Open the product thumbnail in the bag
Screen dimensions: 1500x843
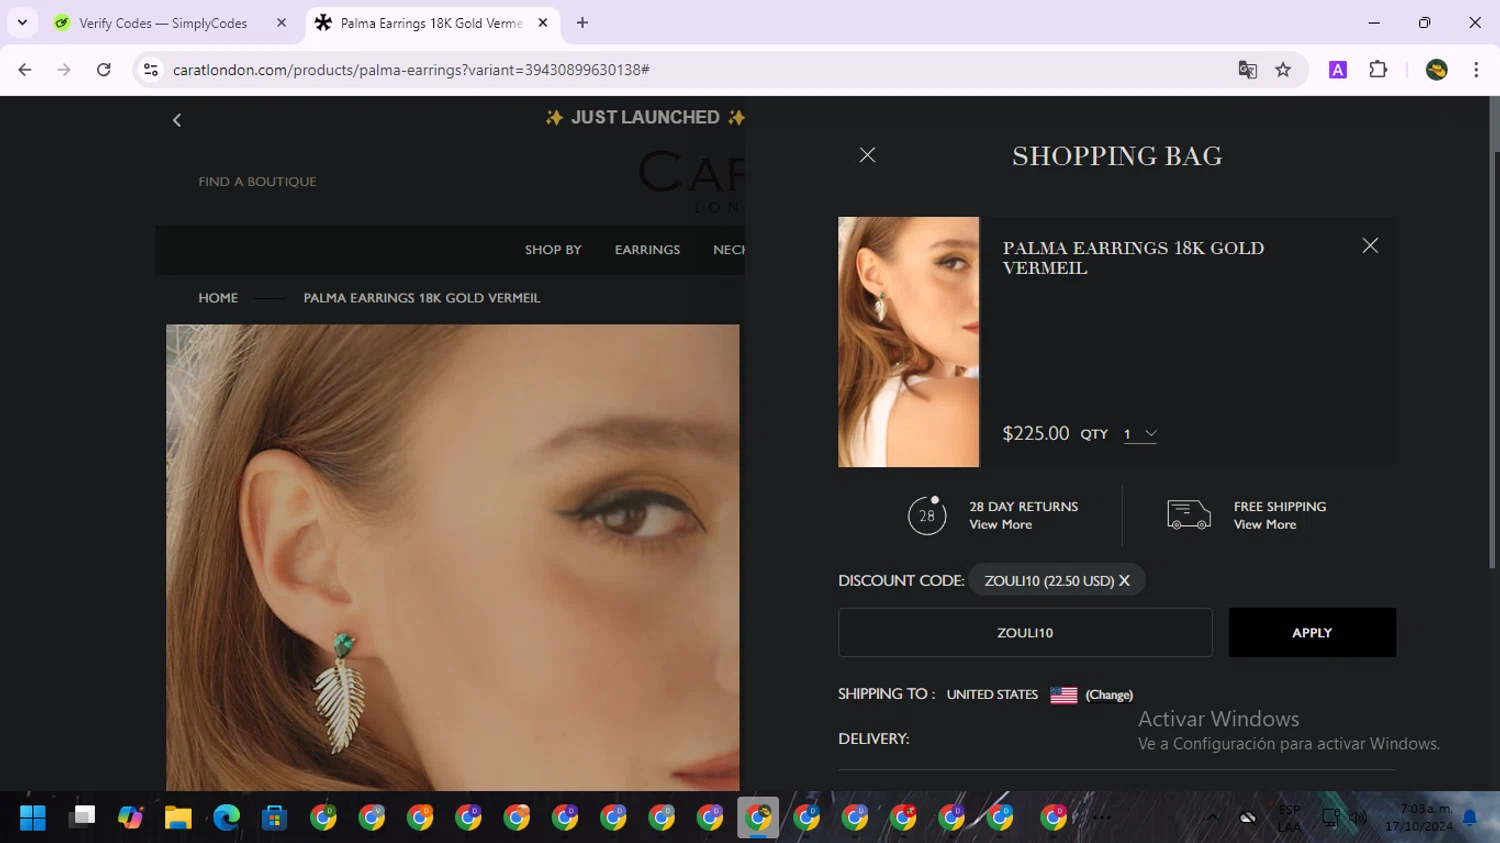pyautogui.click(x=908, y=342)
